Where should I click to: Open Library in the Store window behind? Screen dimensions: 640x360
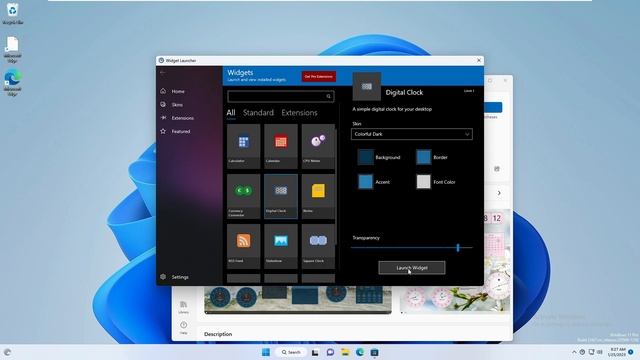[183, 307]
